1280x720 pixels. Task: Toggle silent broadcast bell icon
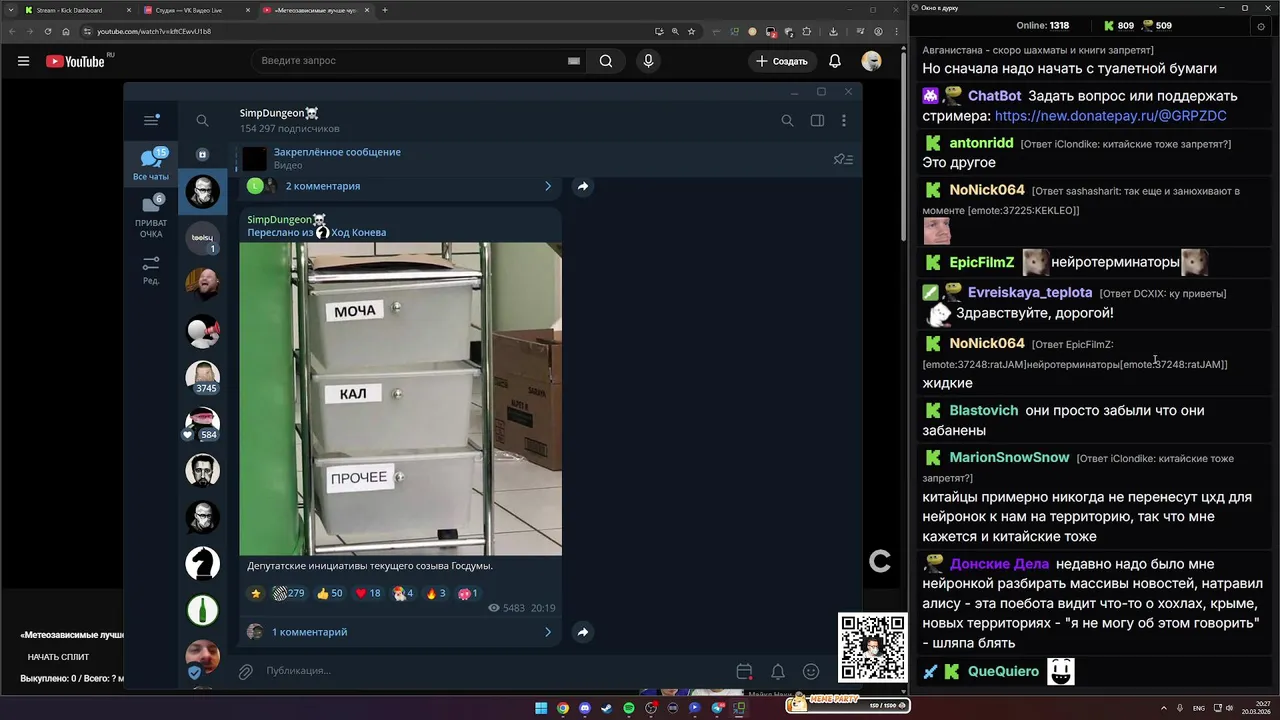778,672
